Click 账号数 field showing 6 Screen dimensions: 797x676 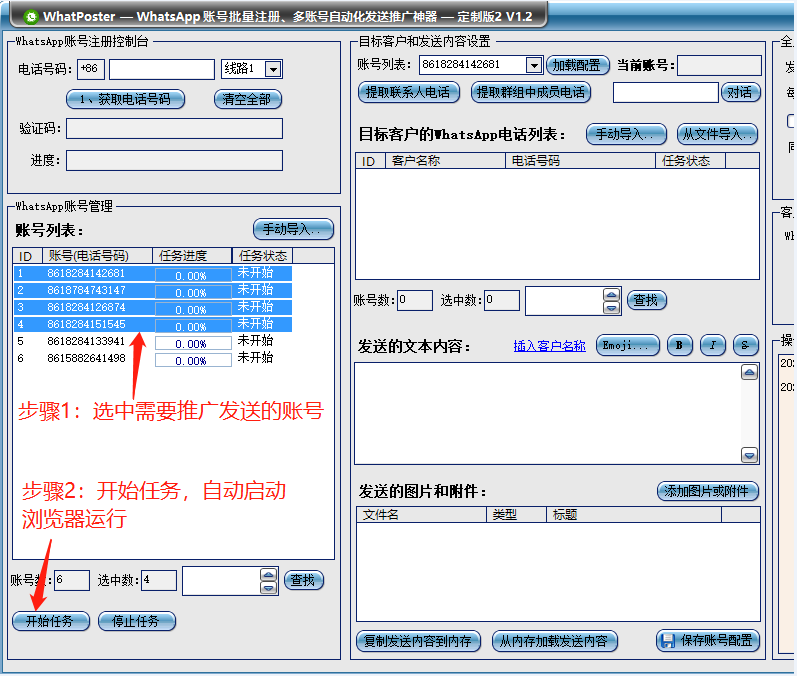tap(72, 580)
